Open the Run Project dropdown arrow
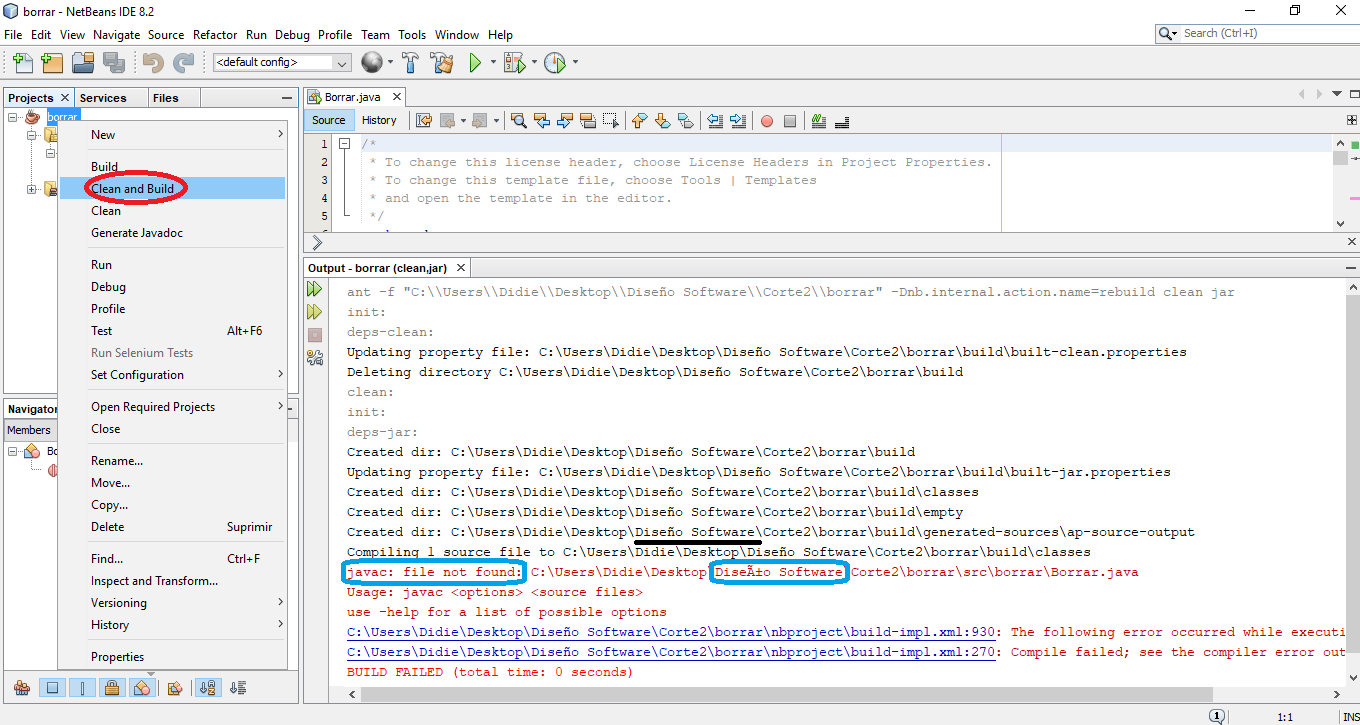The width and height of the screenshot is (1360, 725). click(x=493, y=63)
